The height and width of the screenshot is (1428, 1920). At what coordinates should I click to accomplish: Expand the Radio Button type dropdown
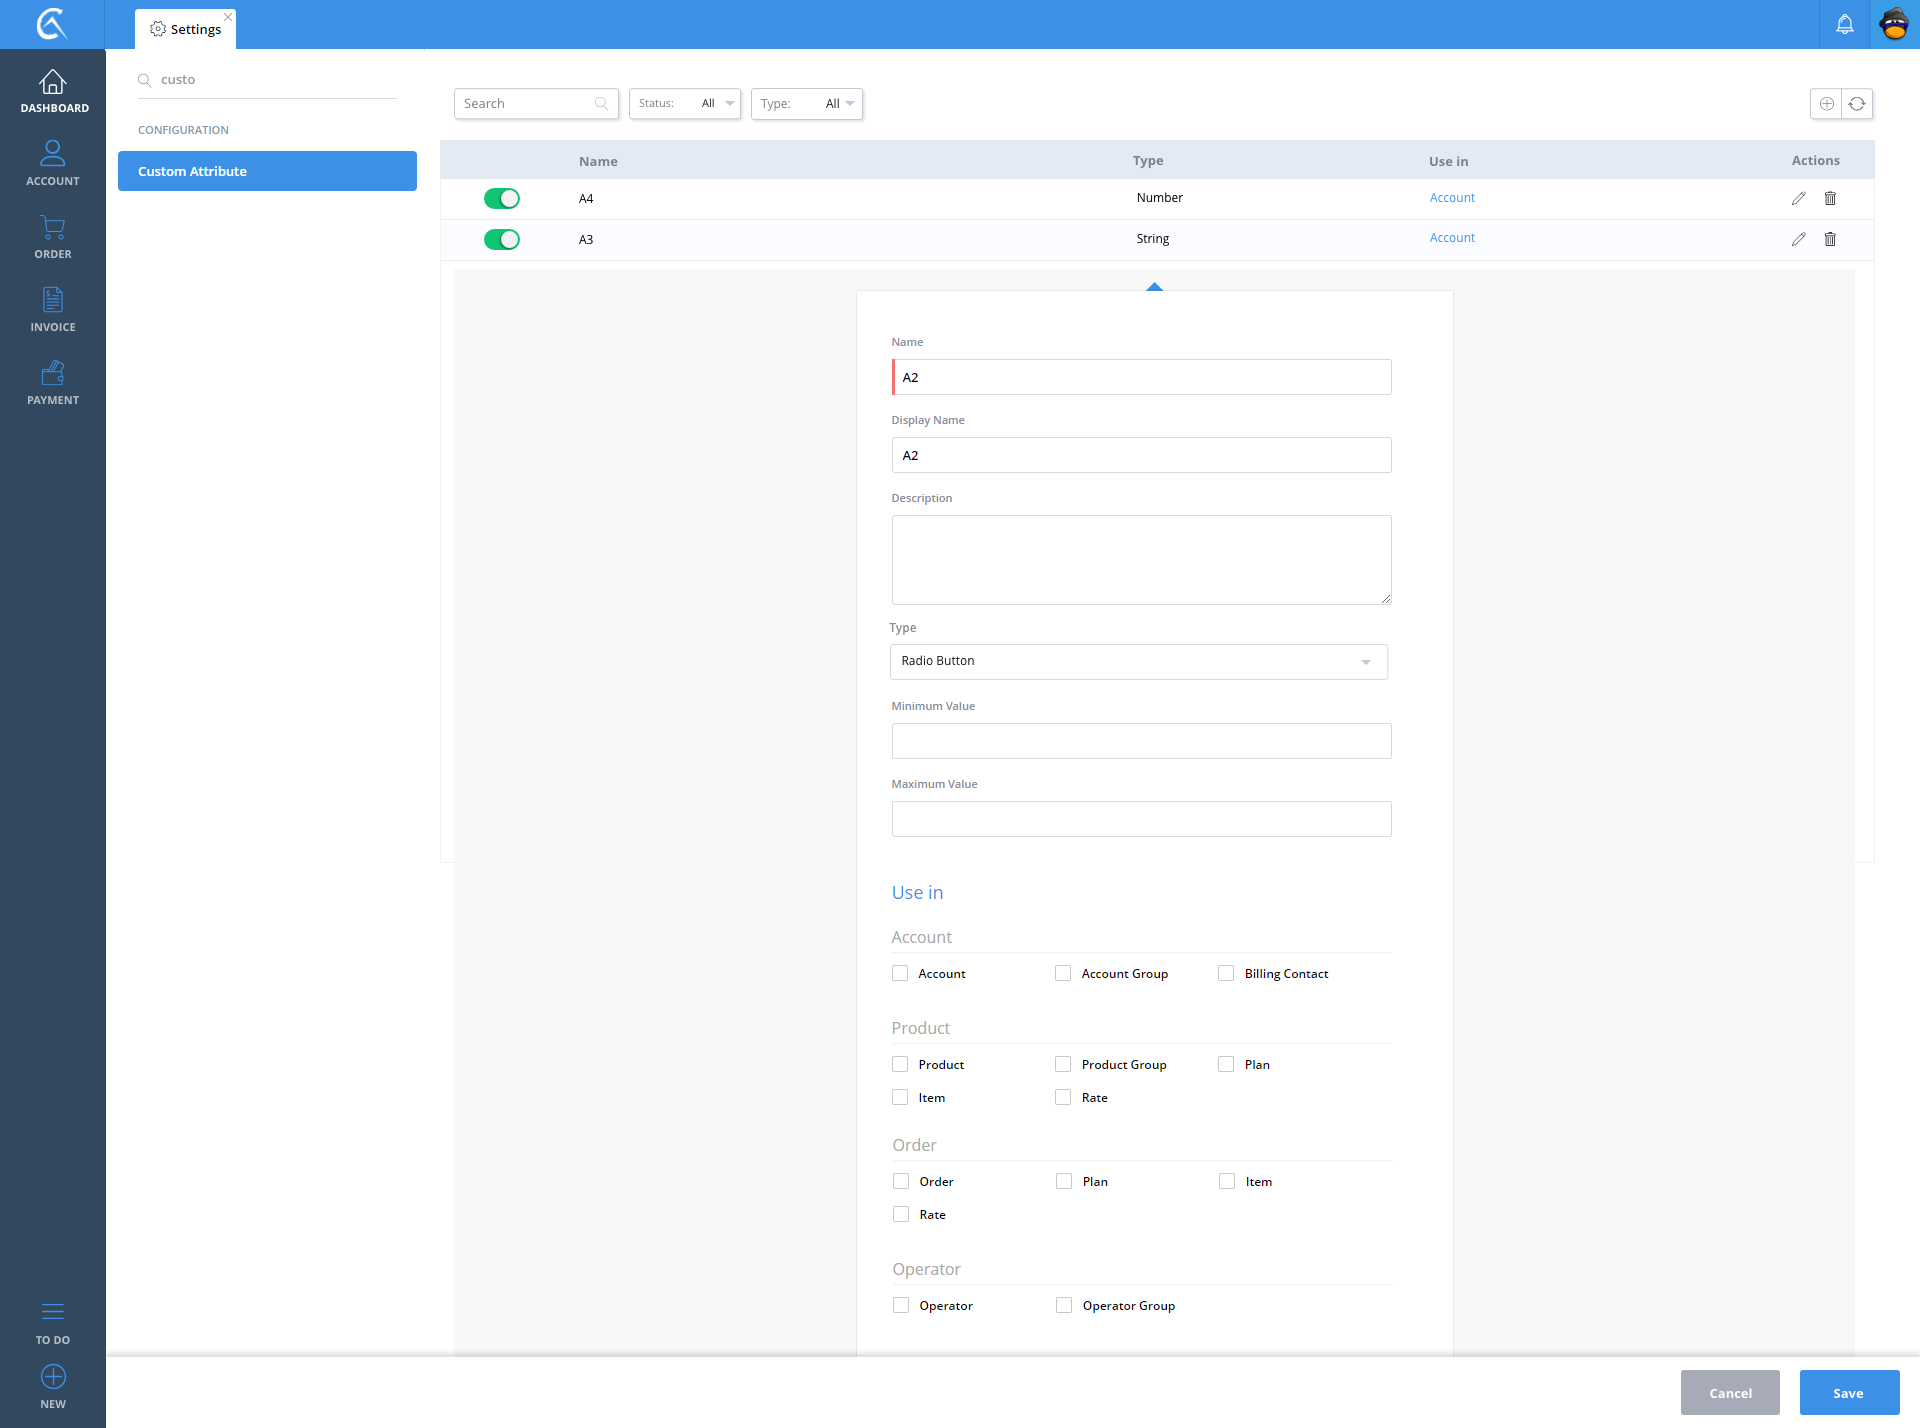(x=1138, y=662)
